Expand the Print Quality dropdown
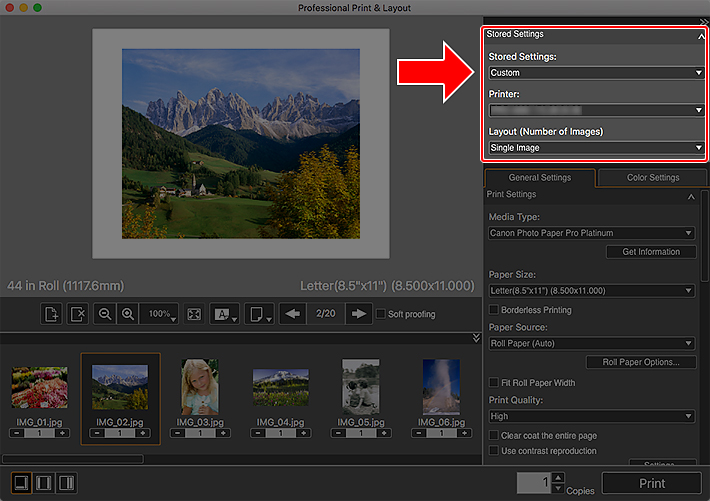710x501 pixels. [591, 416]
